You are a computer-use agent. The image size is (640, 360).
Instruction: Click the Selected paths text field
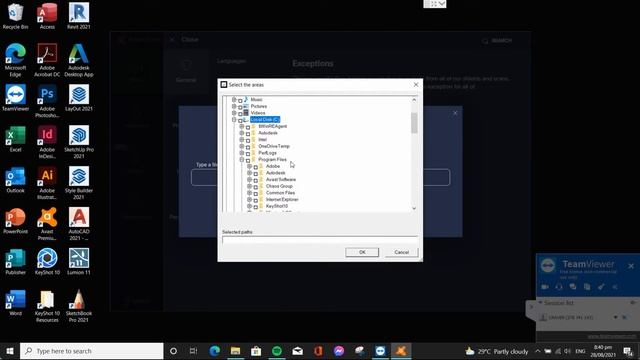pyautogui.click(x=320, y=240)
